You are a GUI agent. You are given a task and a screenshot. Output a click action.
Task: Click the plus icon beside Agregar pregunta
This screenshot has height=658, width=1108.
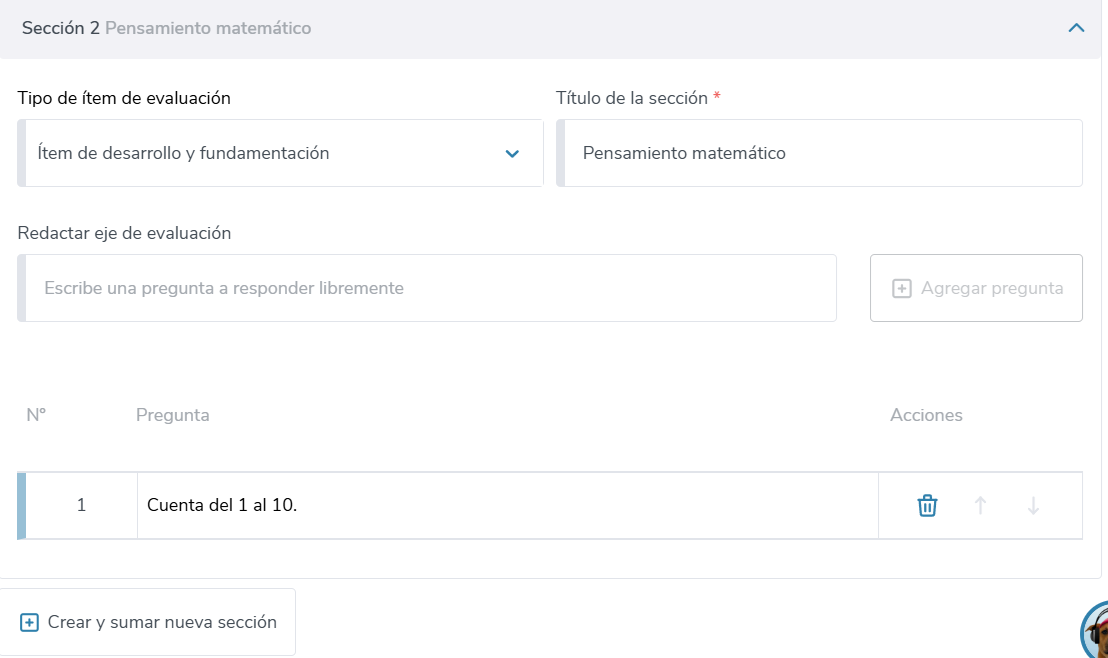901,288
